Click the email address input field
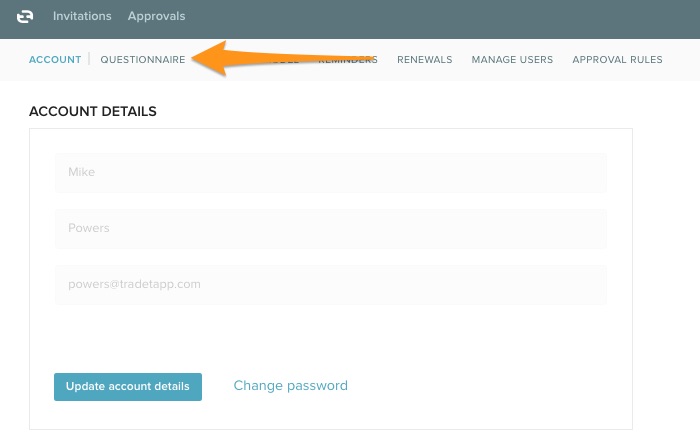 tap(330, 284)
